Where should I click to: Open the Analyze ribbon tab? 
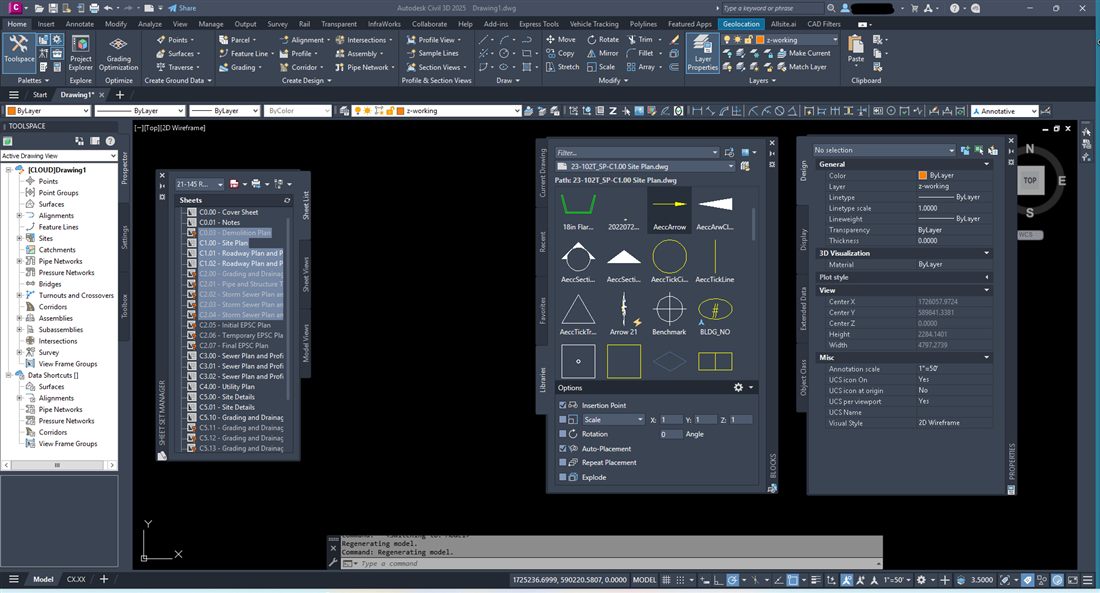point(149,24)
